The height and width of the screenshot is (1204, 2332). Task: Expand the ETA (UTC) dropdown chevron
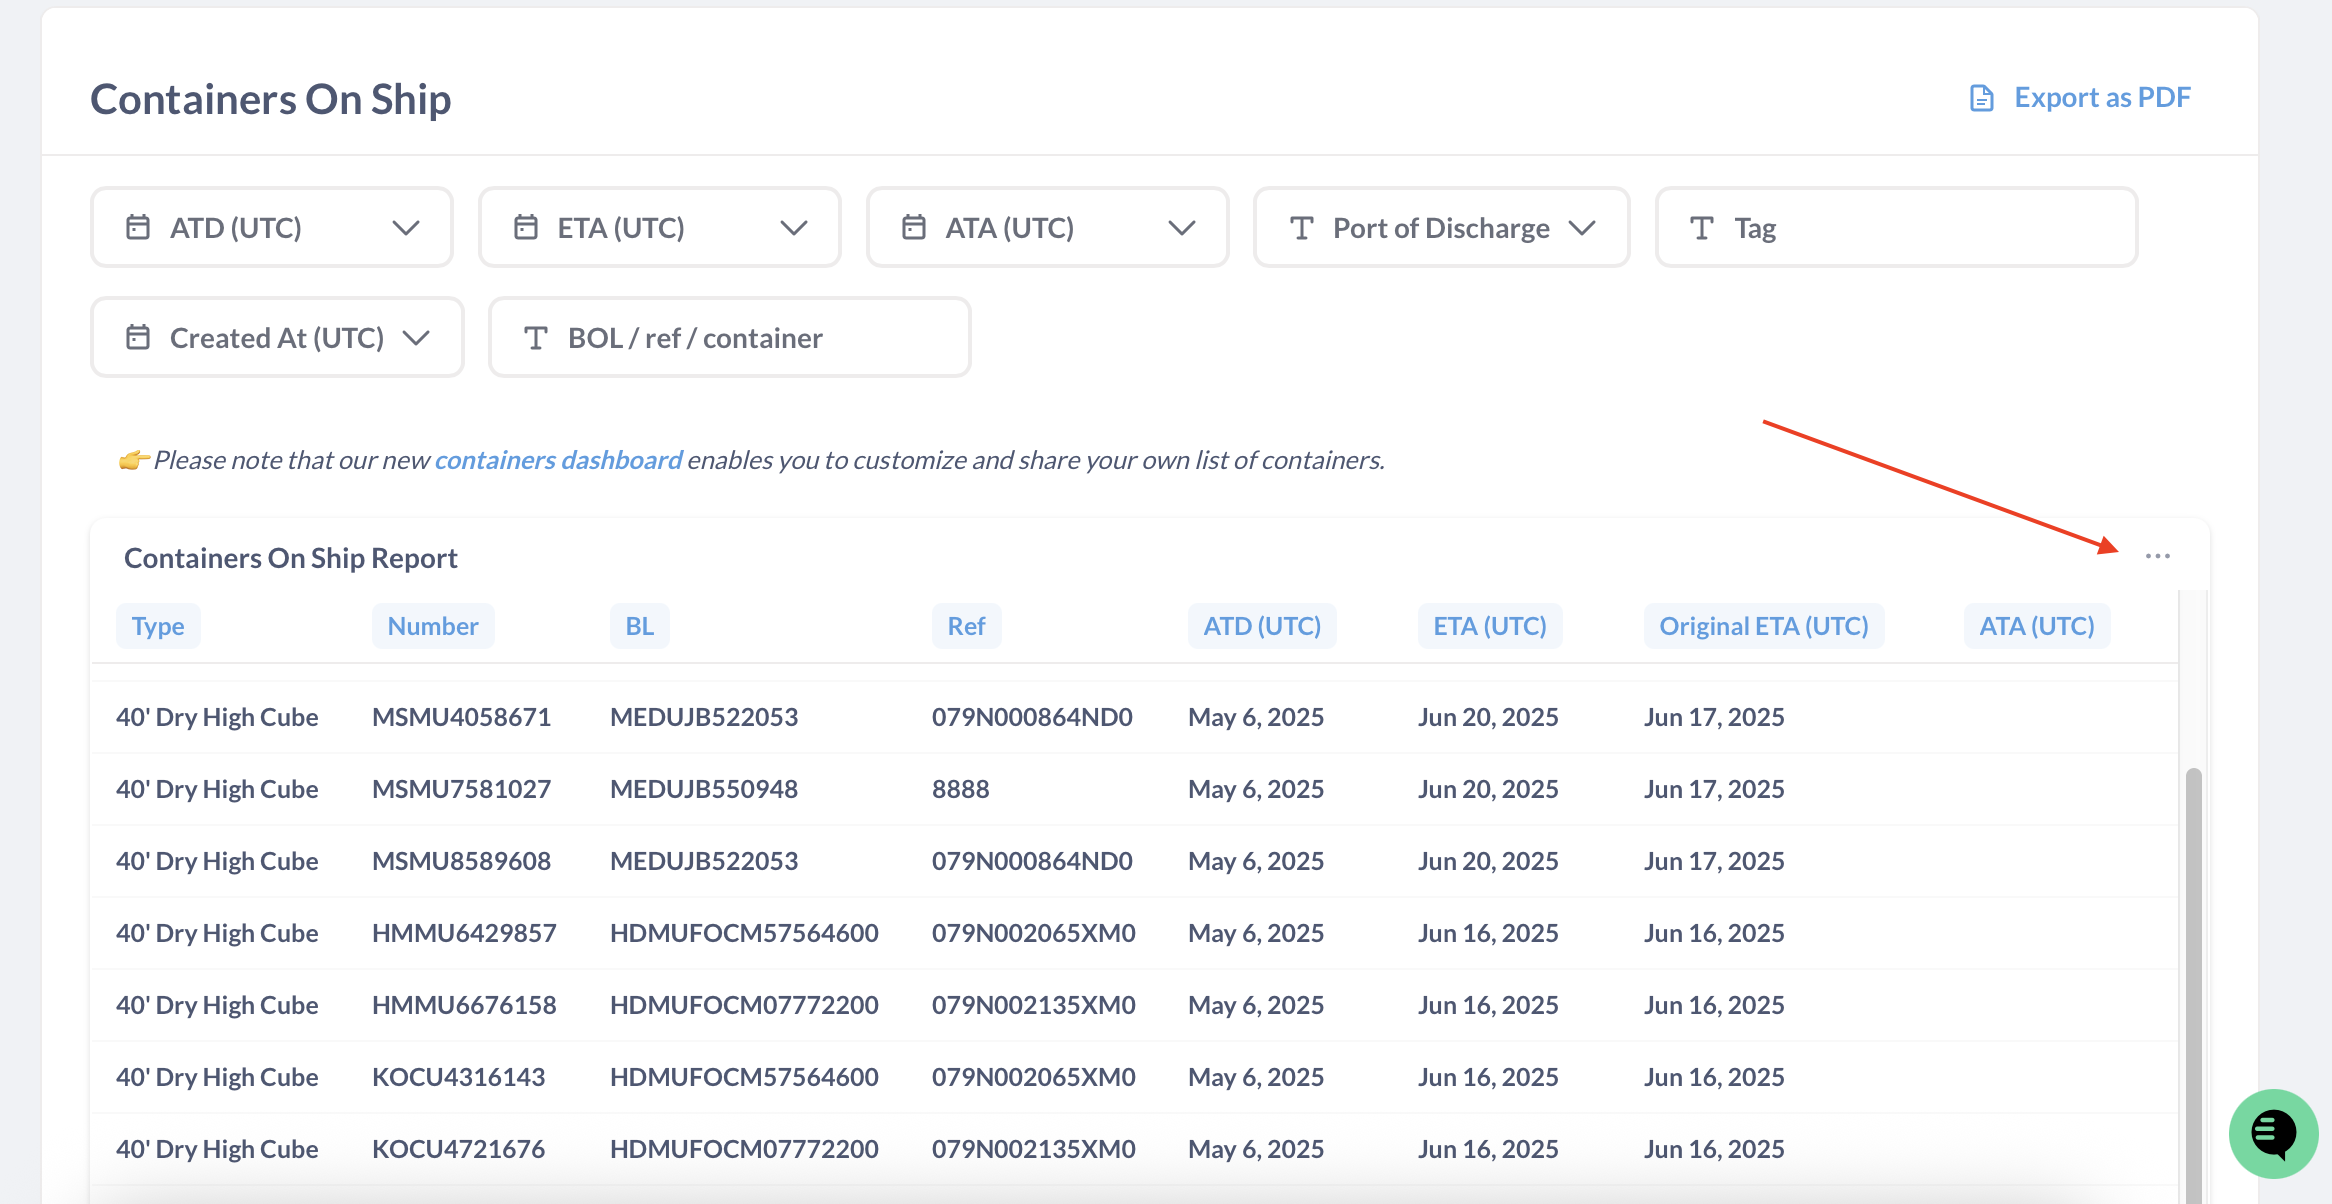[x=793, y=228]
